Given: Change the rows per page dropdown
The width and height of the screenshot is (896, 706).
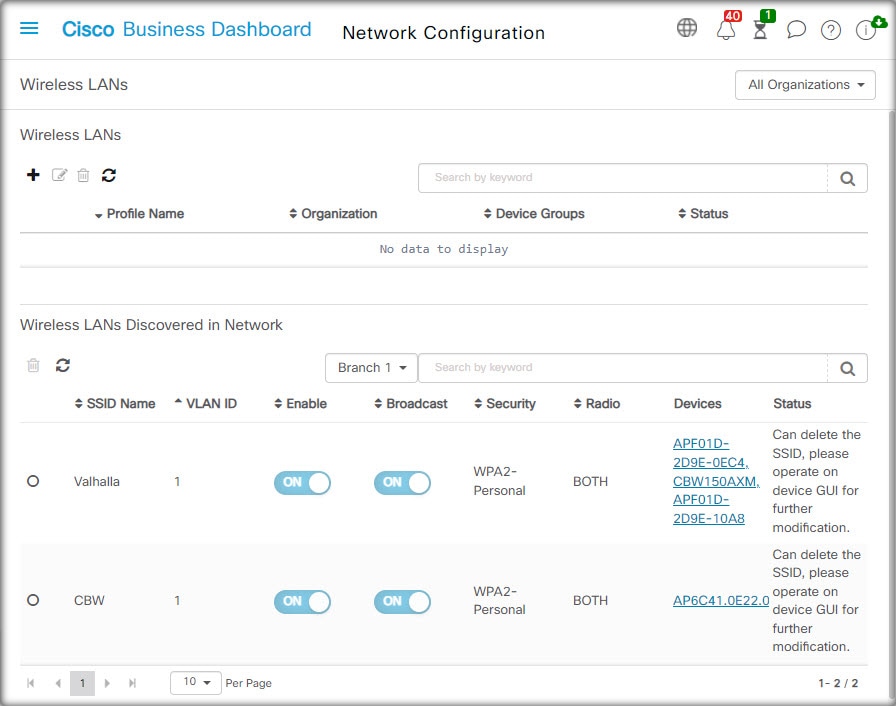Looking at the screenshot, I should [196, 682].
